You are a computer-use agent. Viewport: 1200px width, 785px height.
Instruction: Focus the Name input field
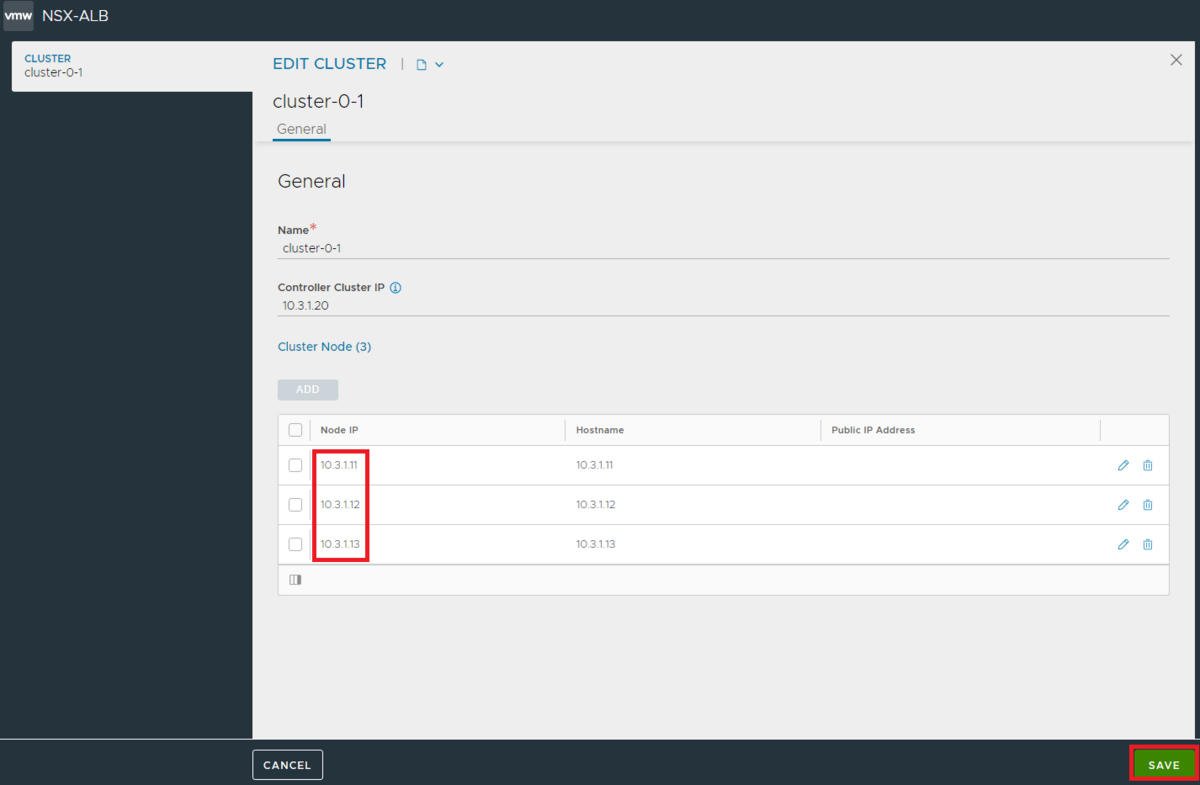pyautogui.click(x=723, y=248)
